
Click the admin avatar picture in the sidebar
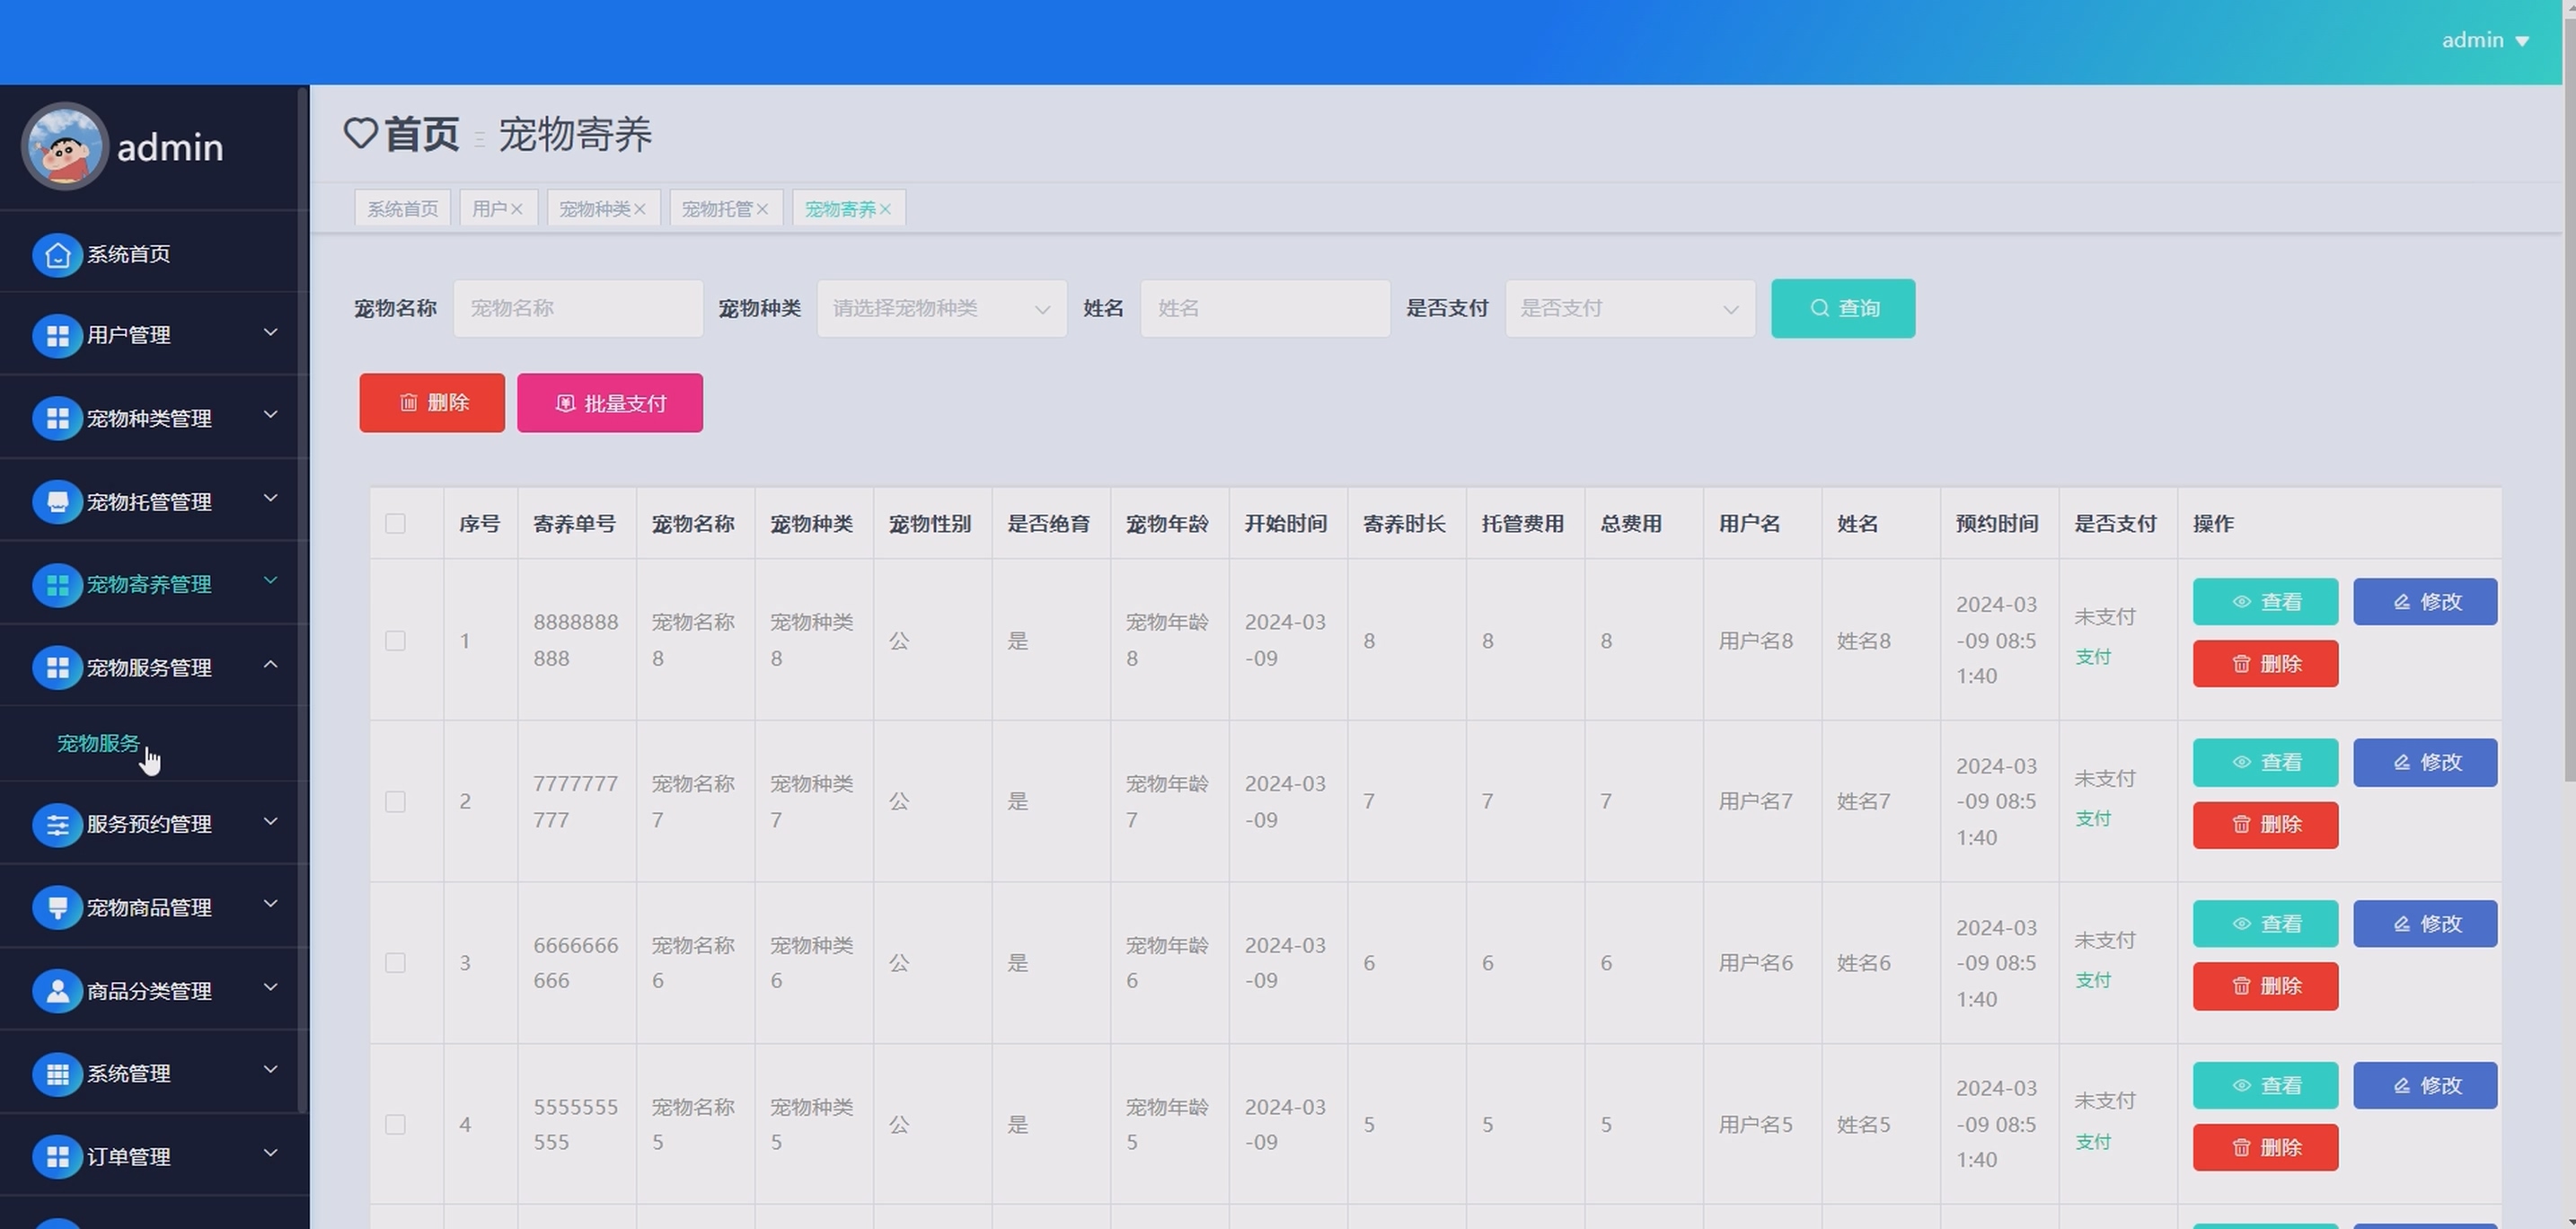(65, 147)
